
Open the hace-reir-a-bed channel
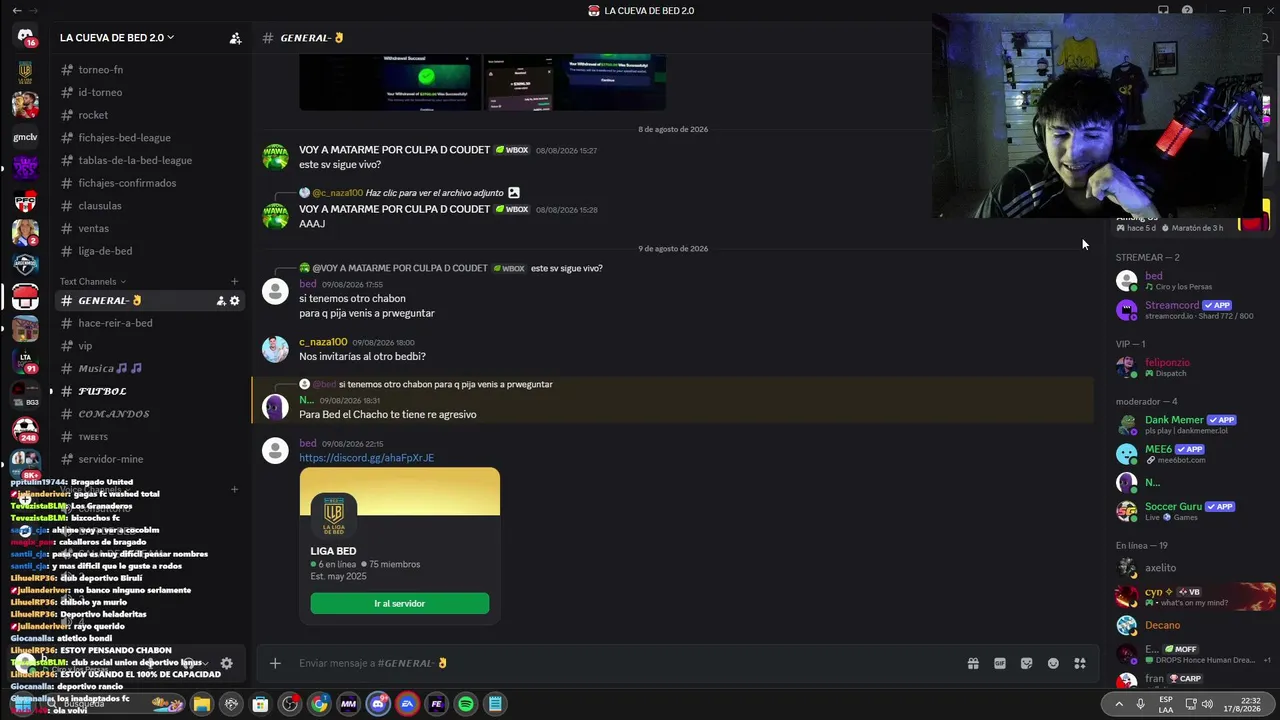click(148, 323)
